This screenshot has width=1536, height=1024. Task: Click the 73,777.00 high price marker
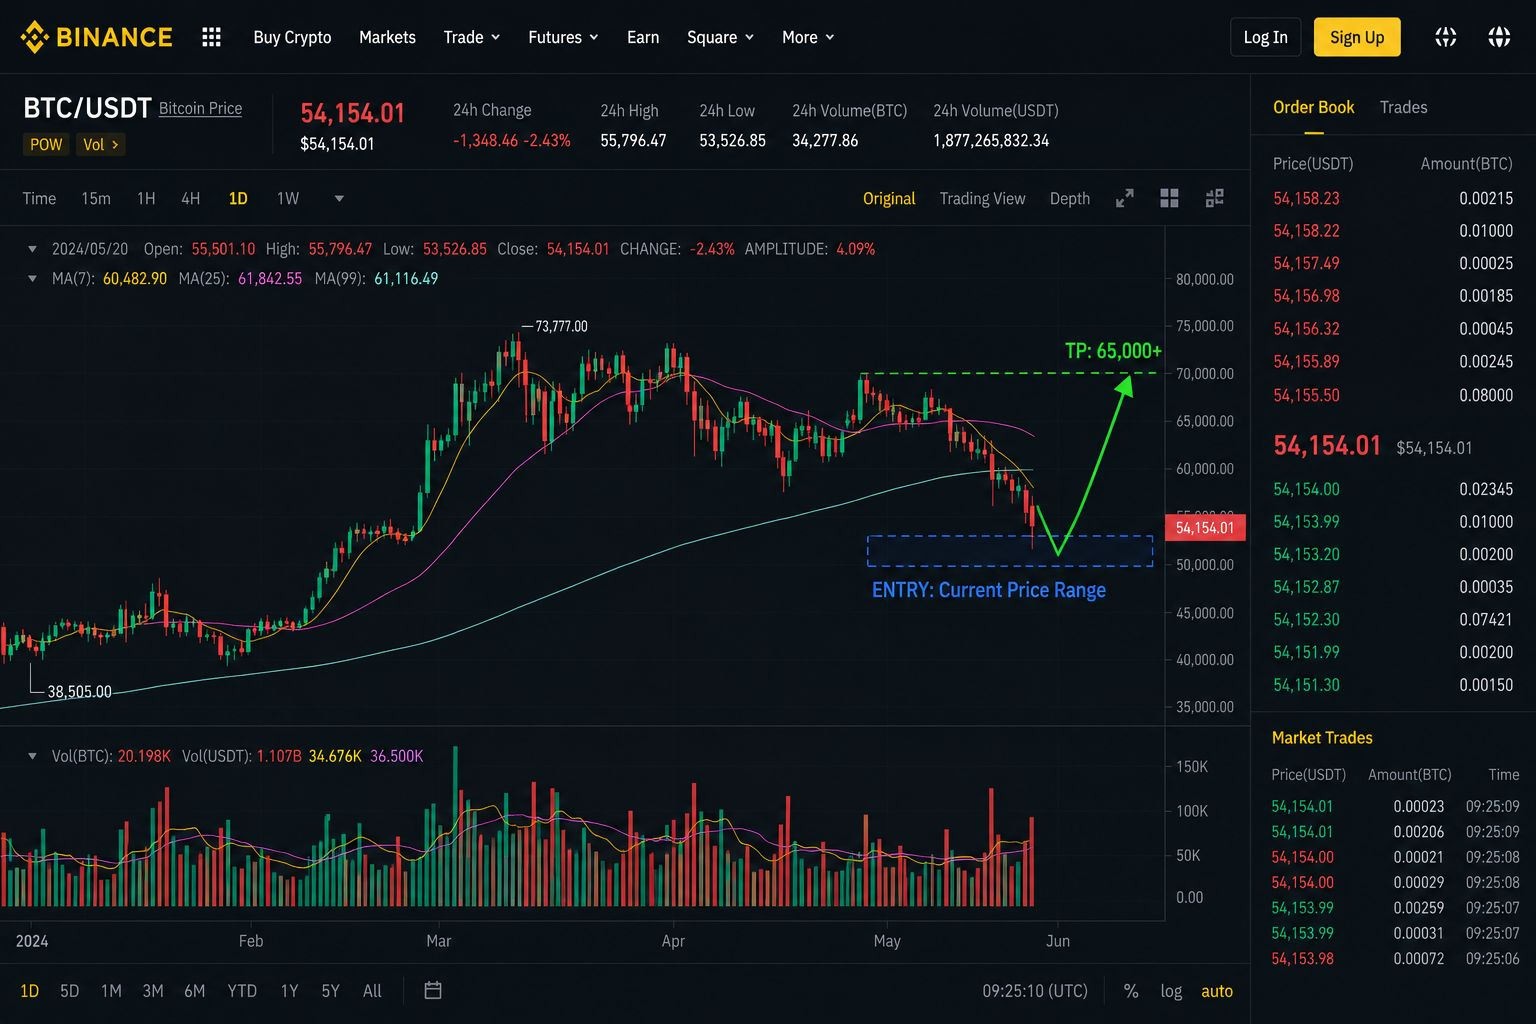561,326
